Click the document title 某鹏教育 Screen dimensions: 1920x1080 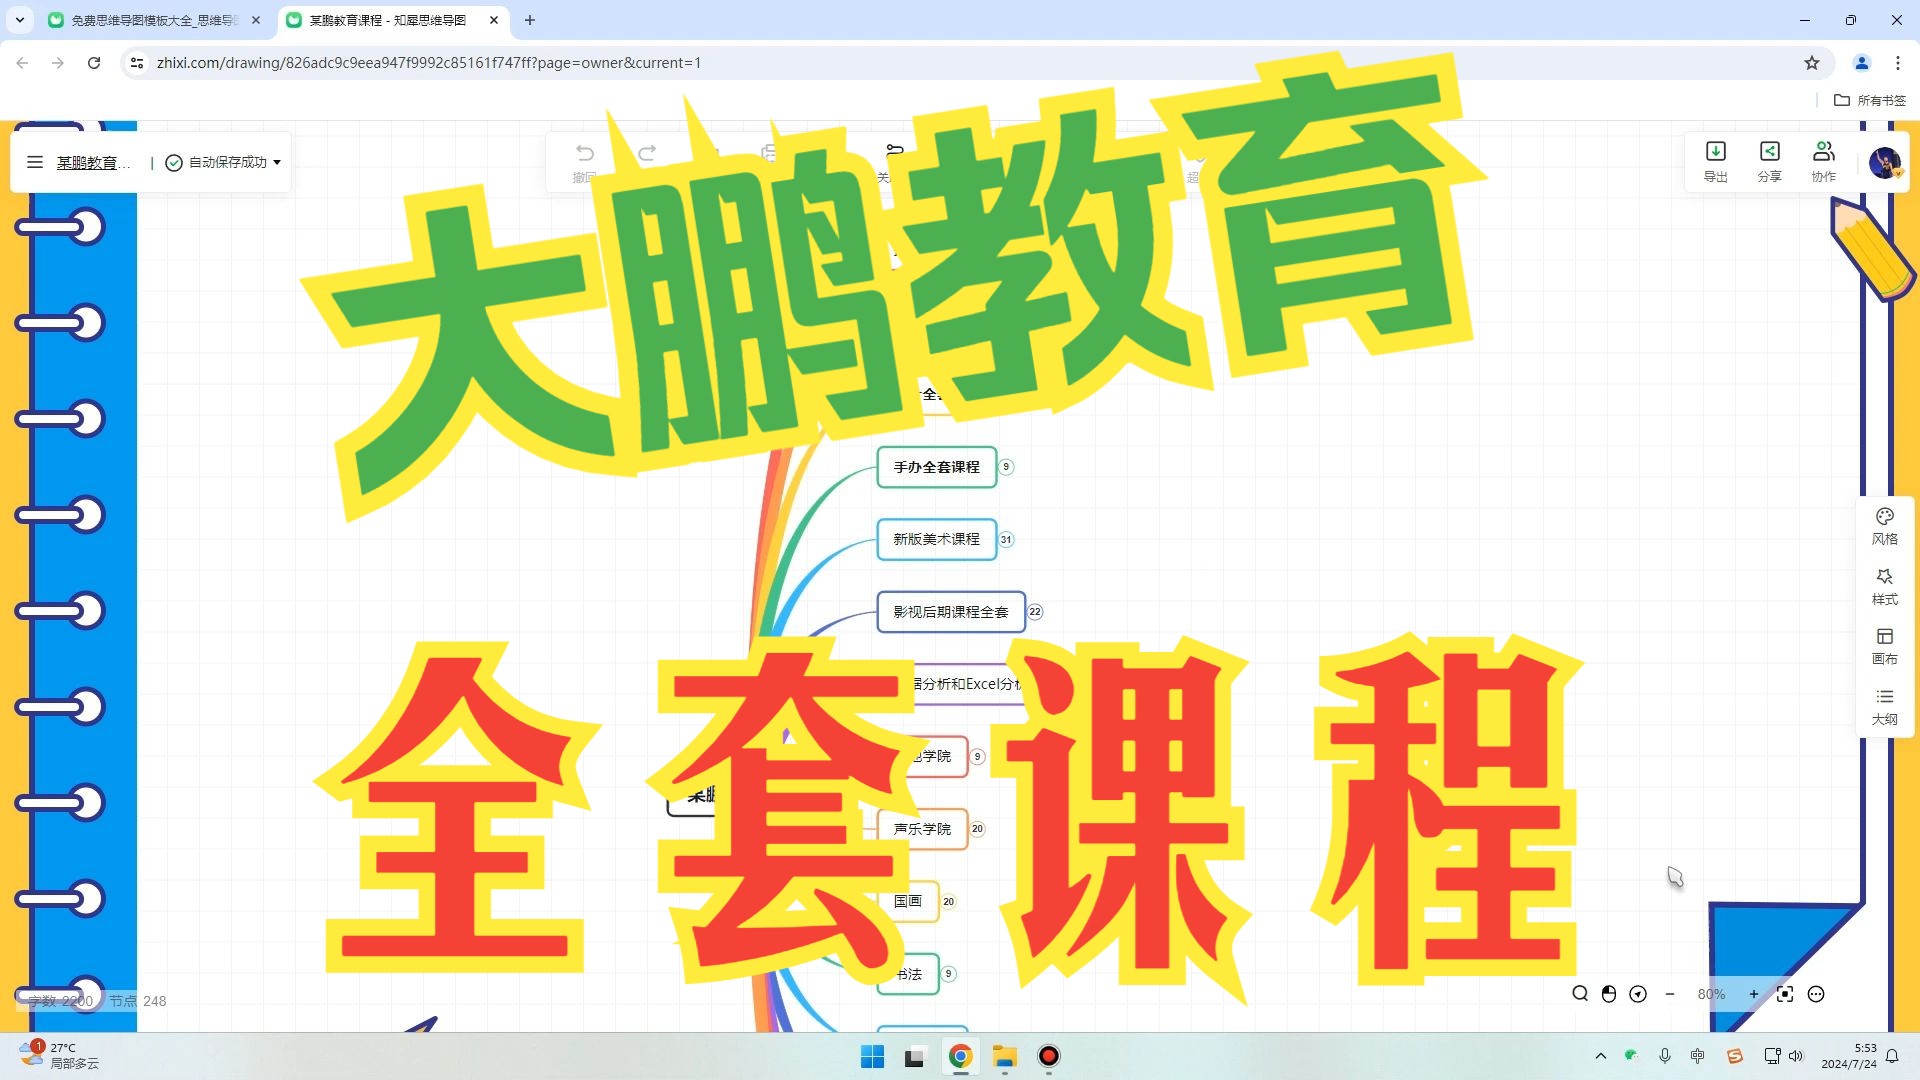(93, 162)
